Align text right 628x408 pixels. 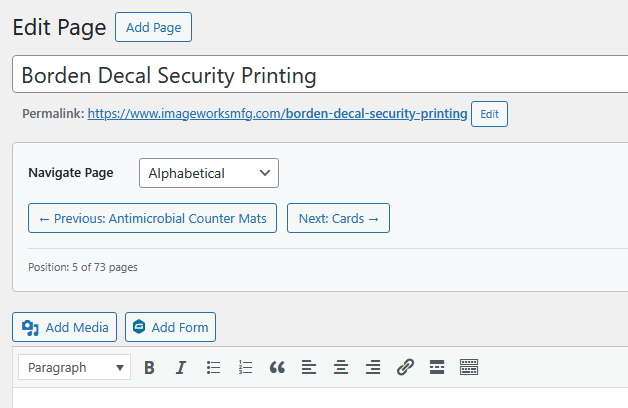tap(373, 367)
